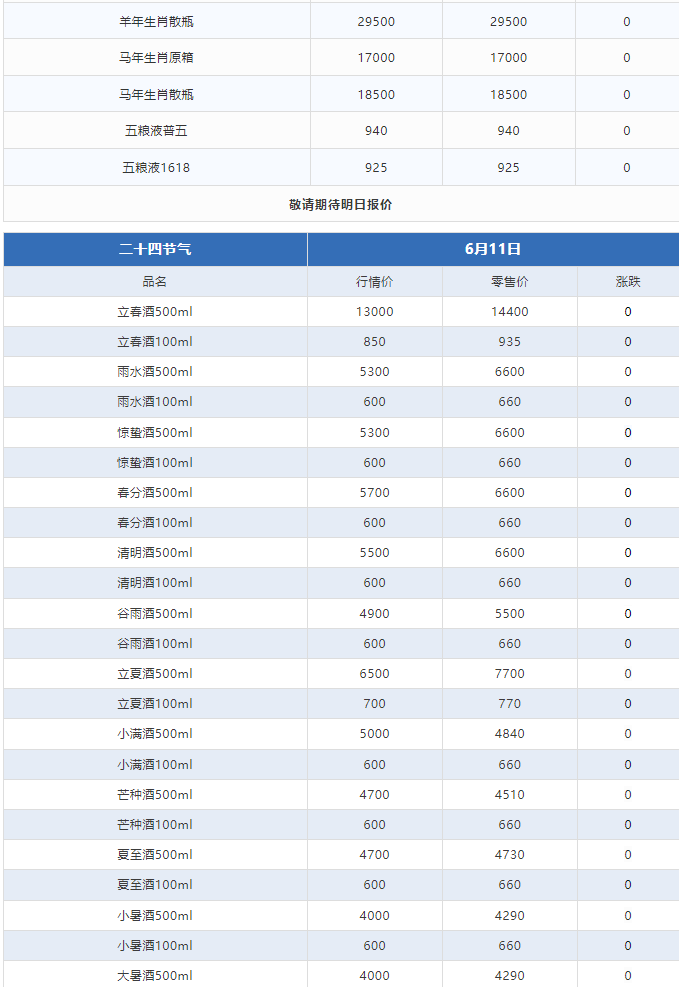Click 谷雨酒500ml retail price 5500
Image resolution: width=679 pixels, height=987 pixels.
(x=510, y=613)
